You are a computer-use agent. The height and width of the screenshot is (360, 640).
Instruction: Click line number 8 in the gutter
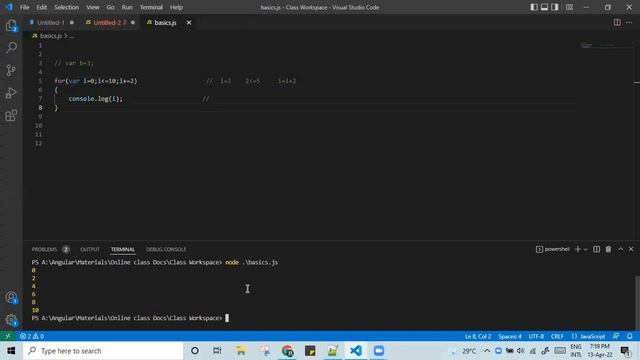[40, 108]
